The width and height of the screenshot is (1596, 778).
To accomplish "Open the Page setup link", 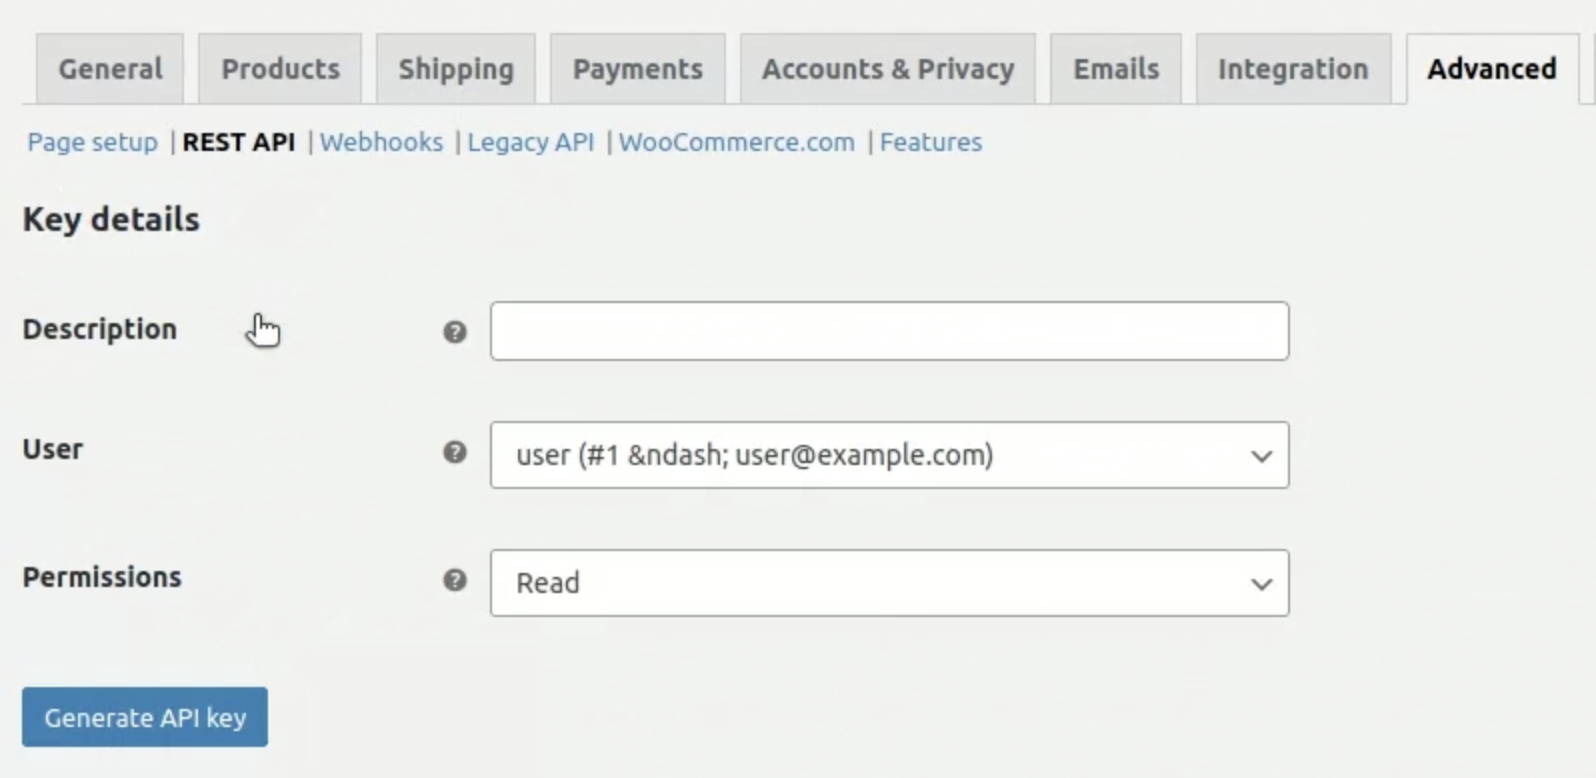I will click(92, 142).
